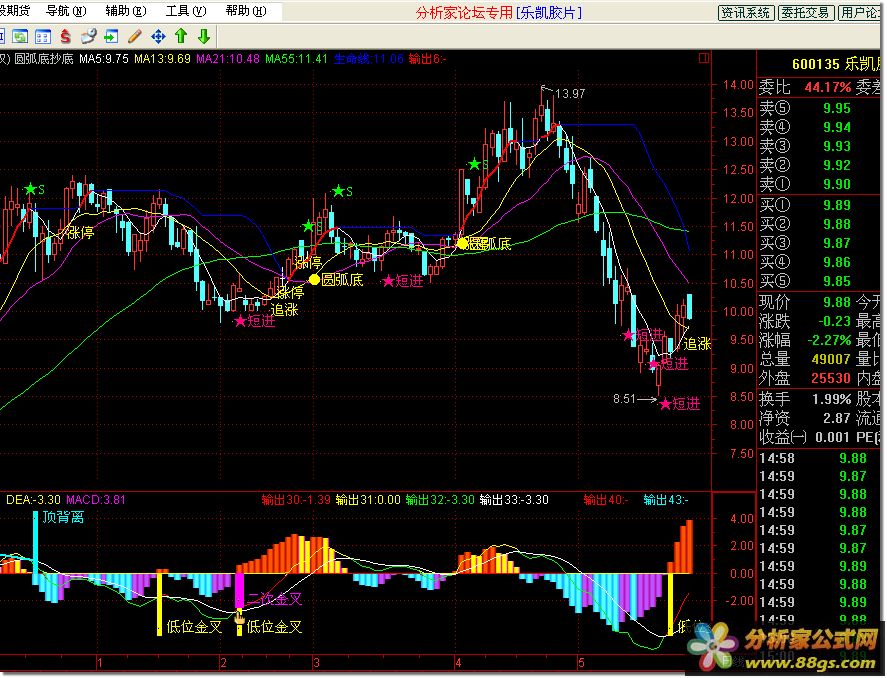This screenshot has width=887, height=678.
Task: Click the 买⑤ price 9.85
Action: click(837, 281)
